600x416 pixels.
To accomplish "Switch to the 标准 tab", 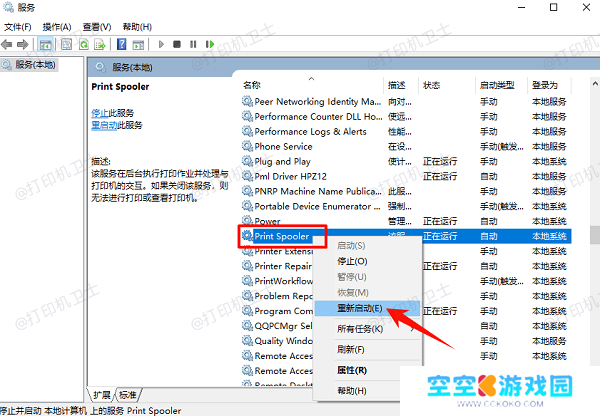I will pos(128,394).
